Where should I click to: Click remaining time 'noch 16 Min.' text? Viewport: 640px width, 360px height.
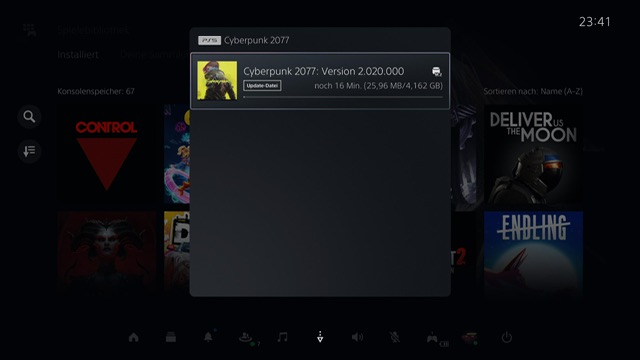tap(338, 86)
